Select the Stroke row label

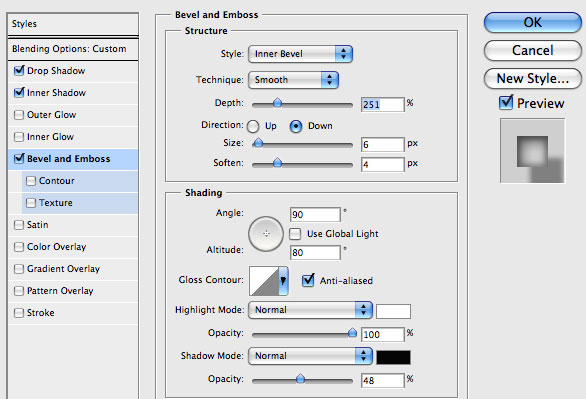[40, 313]
